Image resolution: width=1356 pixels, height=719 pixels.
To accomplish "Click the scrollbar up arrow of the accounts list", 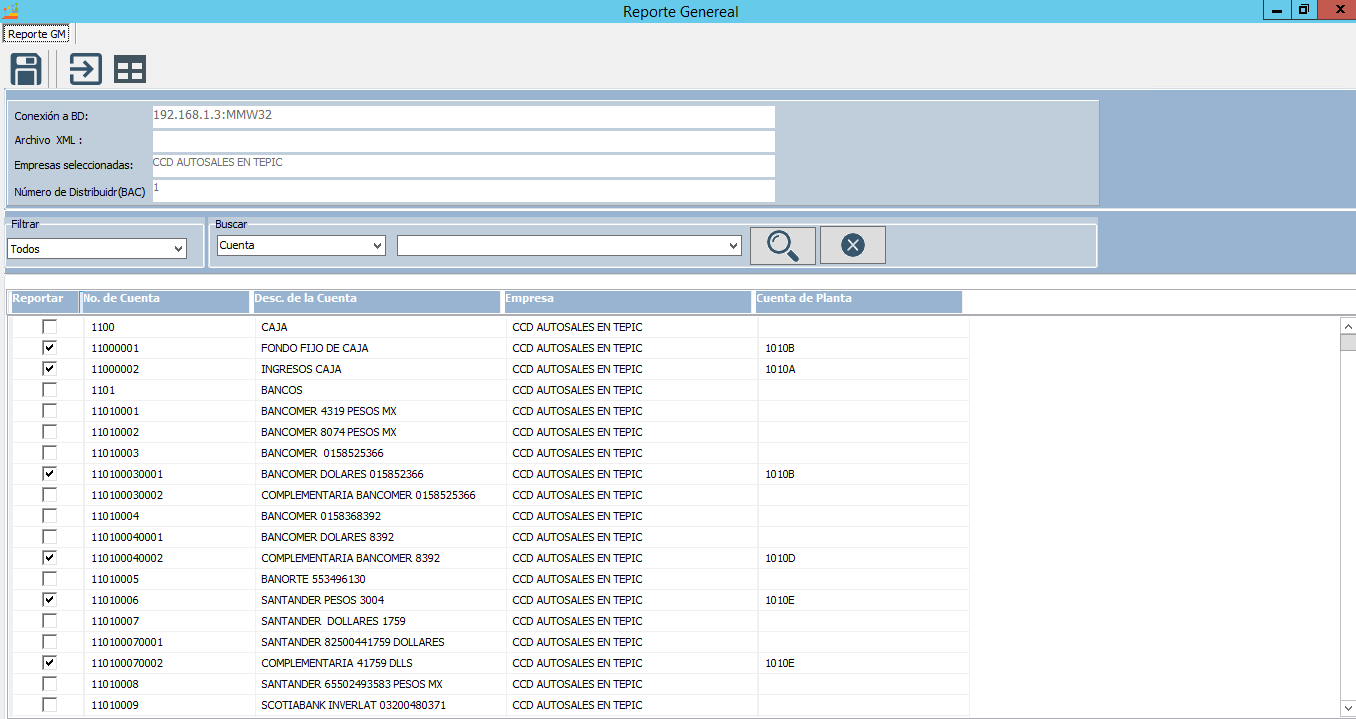I will 1348,326.
